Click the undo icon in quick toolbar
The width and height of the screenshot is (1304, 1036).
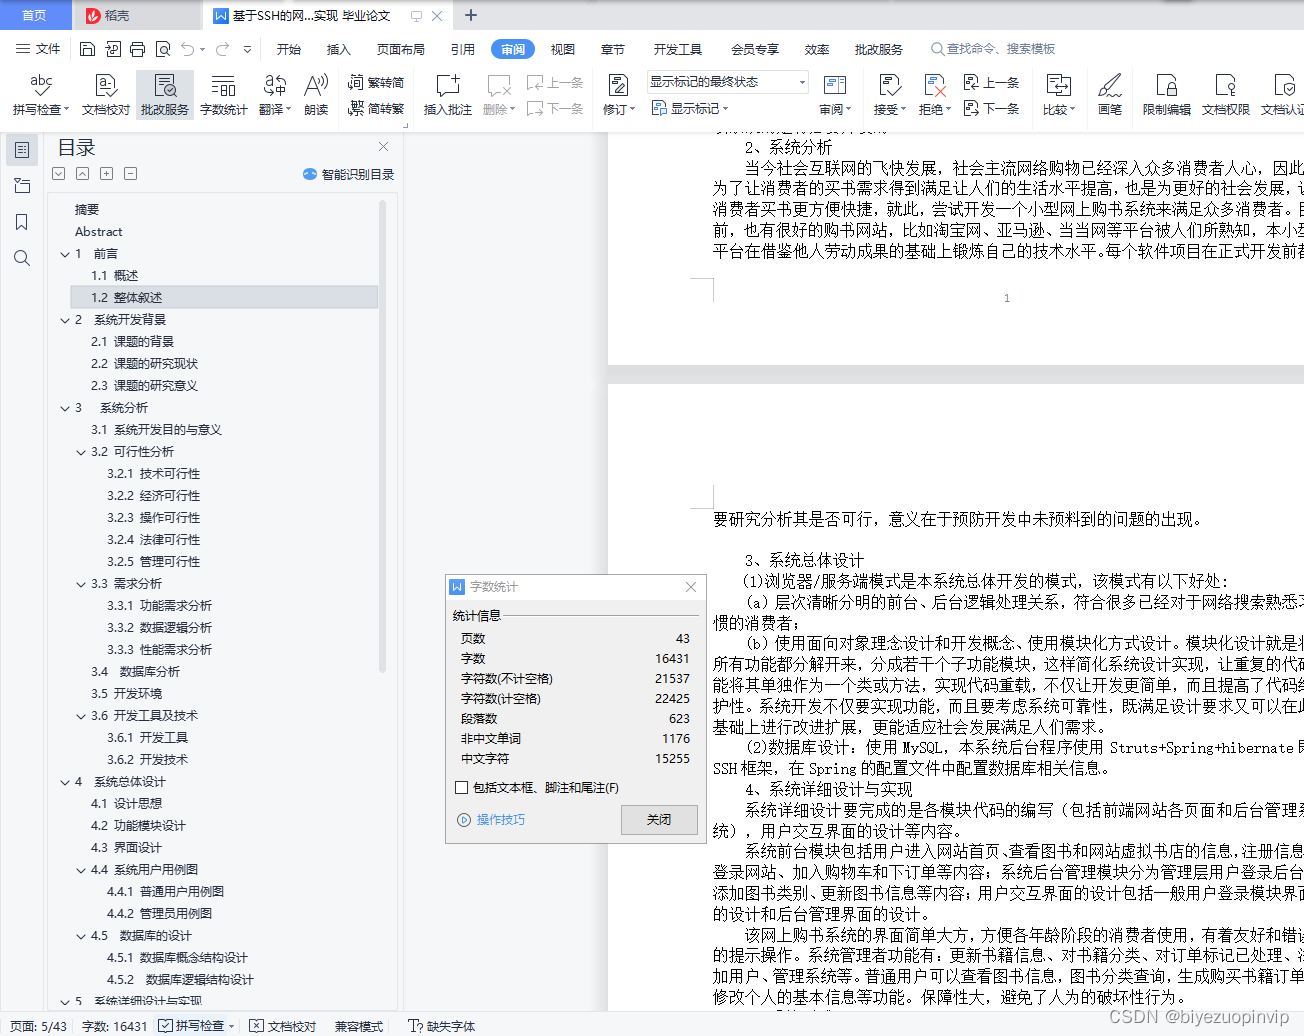[187, 49]
